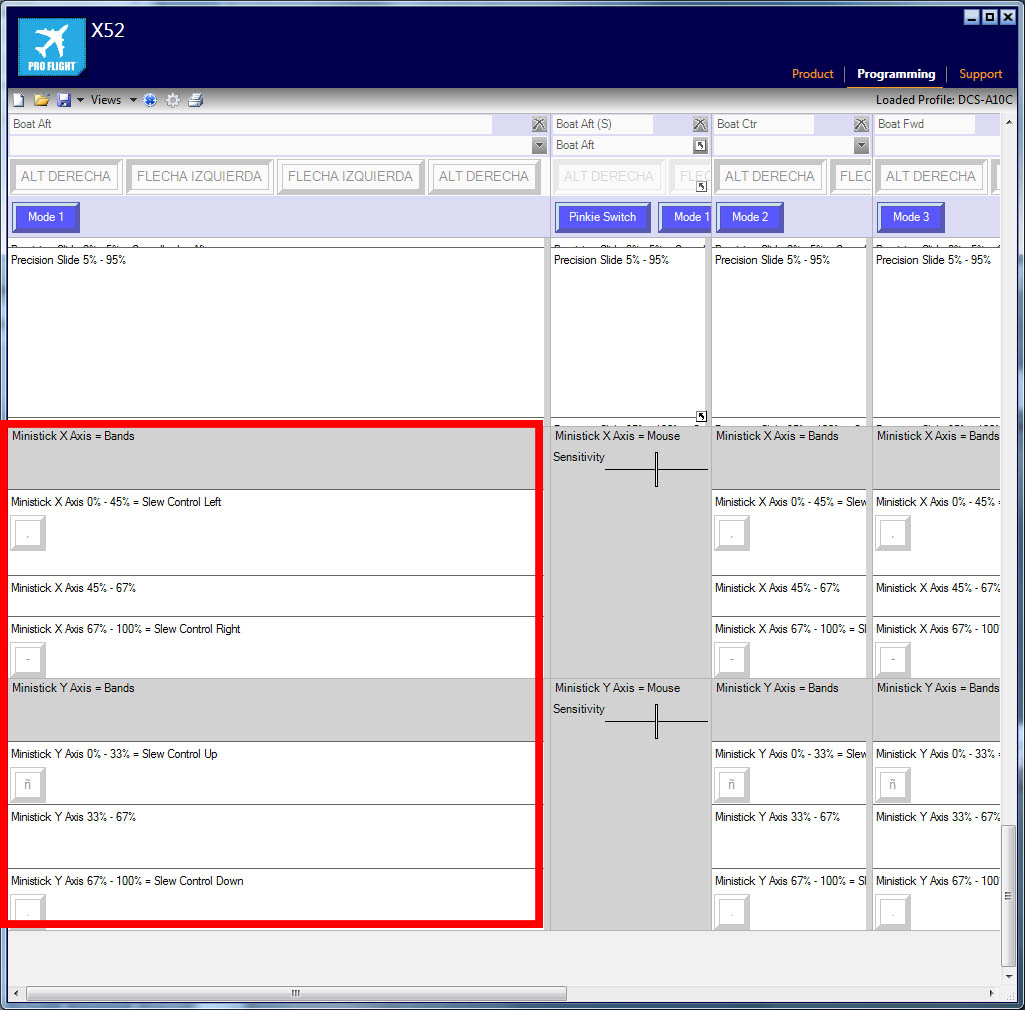Viewport: 1025px width, 1010px height.
Task: Click the link arrow icon beside Boat Aft under Boat Aft (S)
Action: click(700, 146)
